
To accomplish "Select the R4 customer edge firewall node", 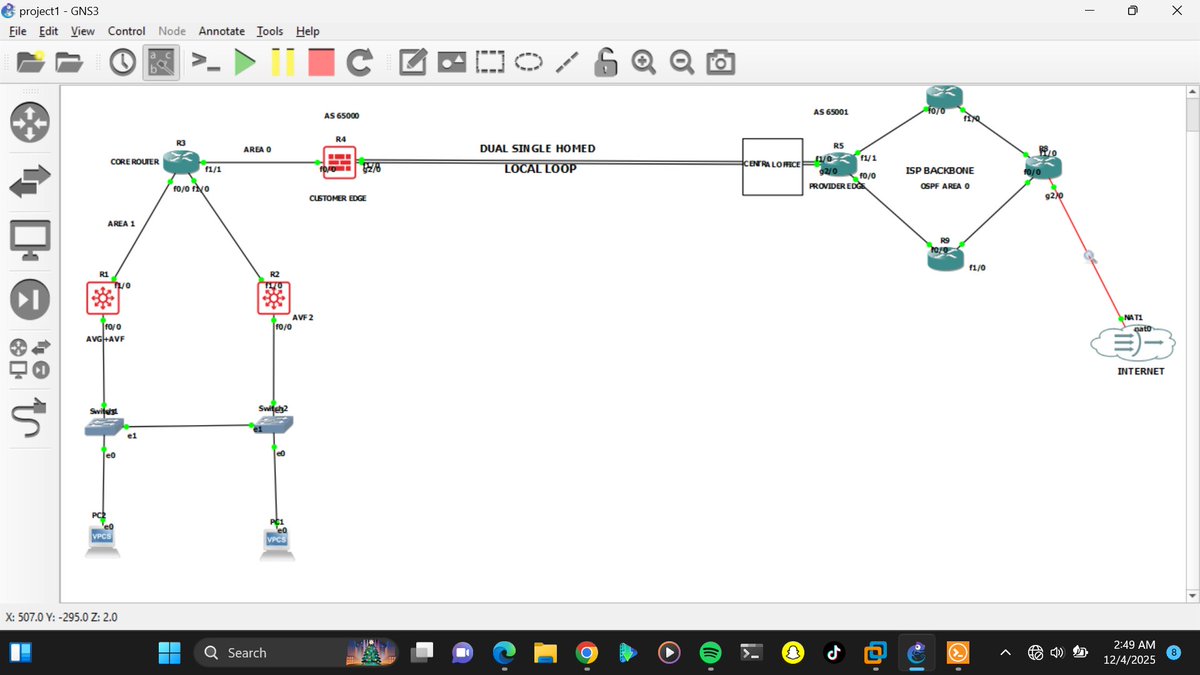I will [340, 163].
